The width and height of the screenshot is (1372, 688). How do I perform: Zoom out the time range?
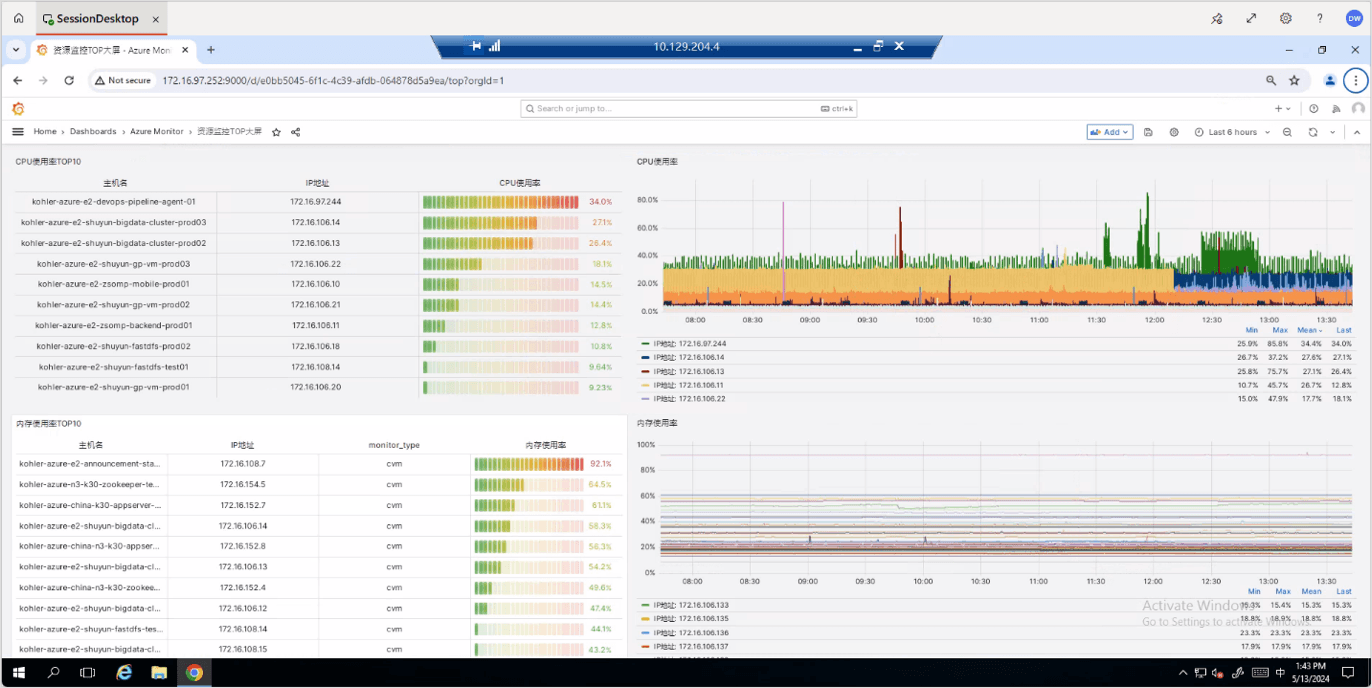pyautogui.click(x=1287, y=132)
